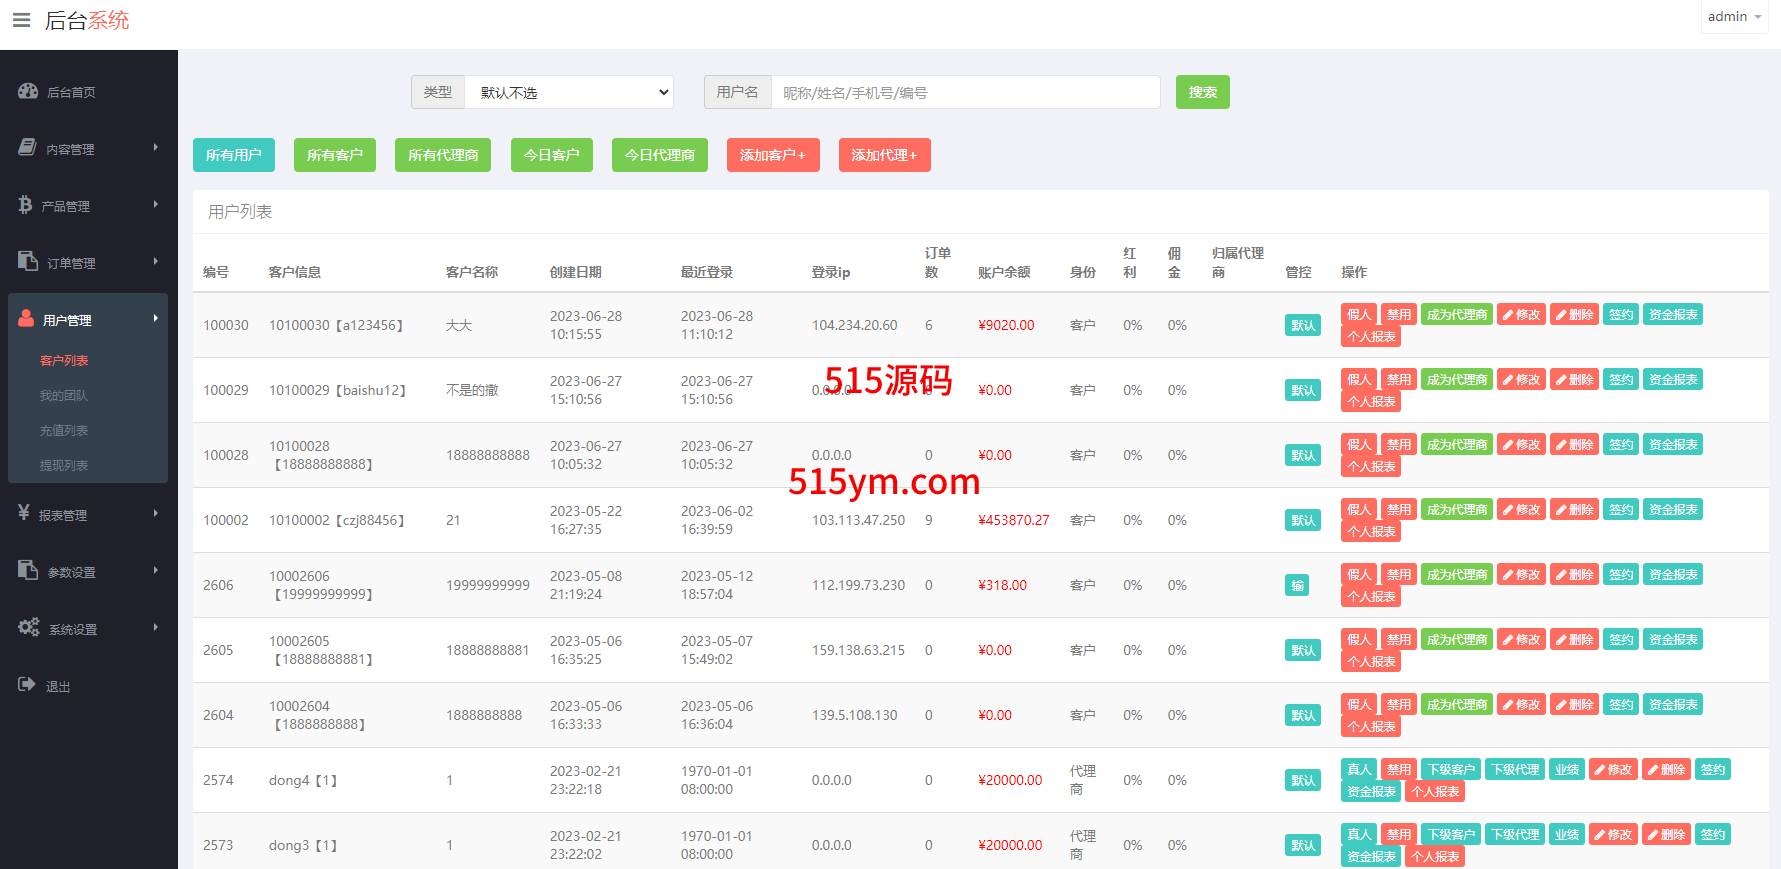Toggle 禁用 for user 100002

point(1398,510)
